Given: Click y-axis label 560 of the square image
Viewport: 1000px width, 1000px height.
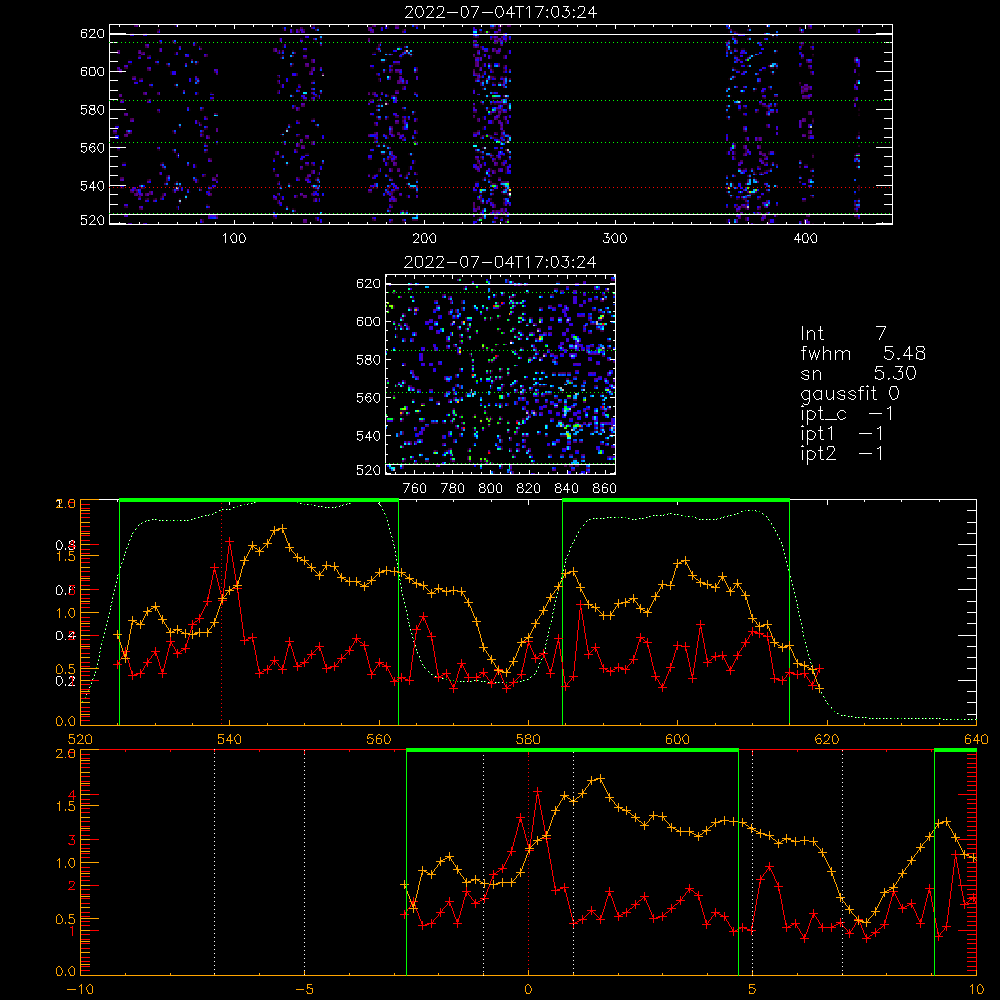Looking at the screenshot, I should pyautogui.click(x=368, y=398).
